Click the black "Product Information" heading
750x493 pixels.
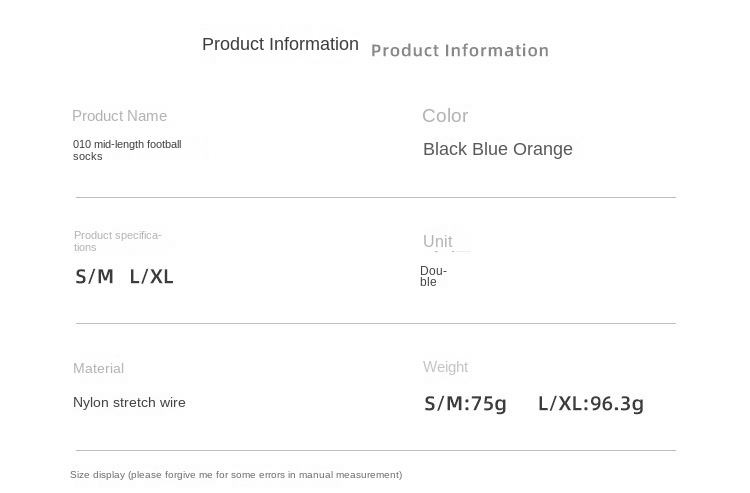coord(280,44)
